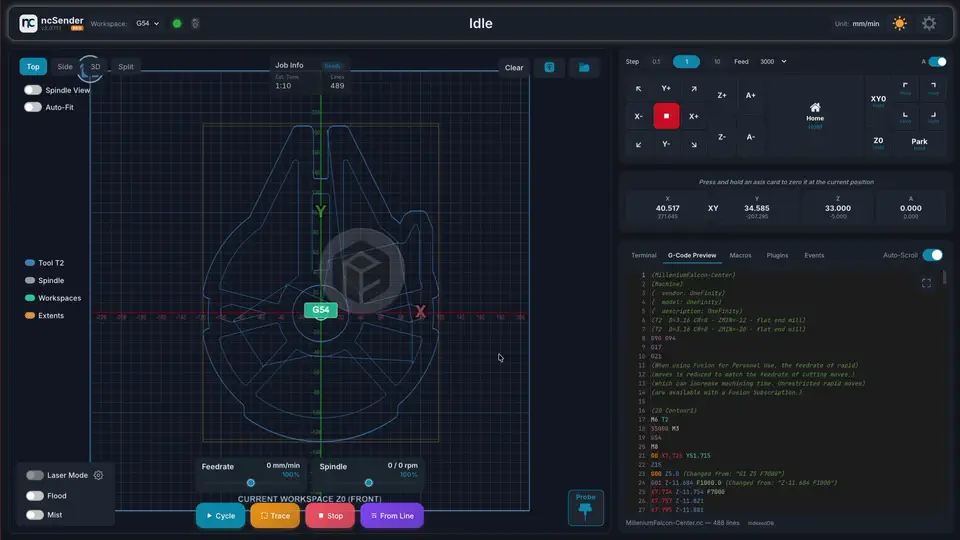The height and width of the screenshot is (540, 960).
Task: Select step size 10
Action: [x=717, y=62]
